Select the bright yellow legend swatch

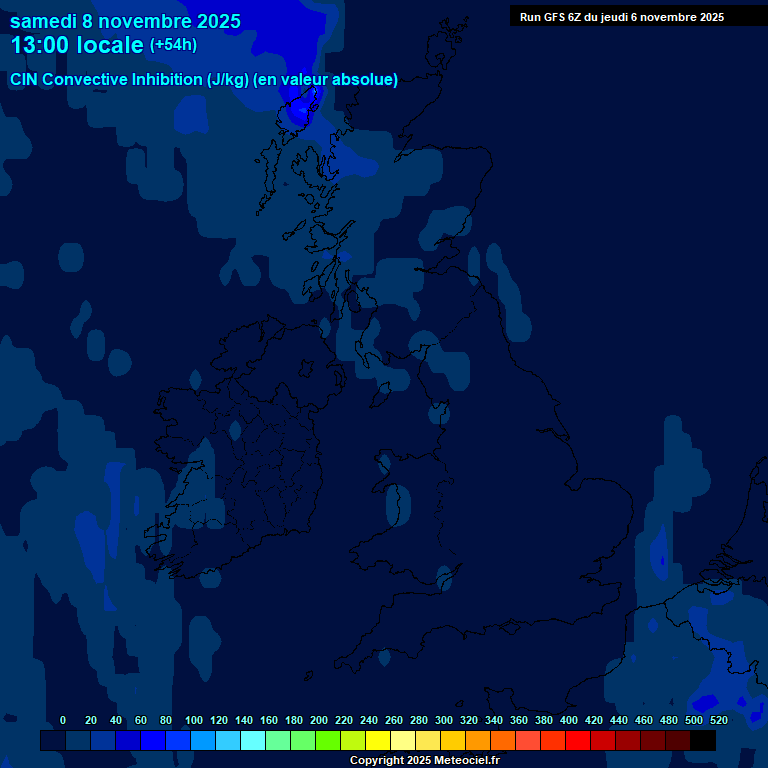pos(378,741)
